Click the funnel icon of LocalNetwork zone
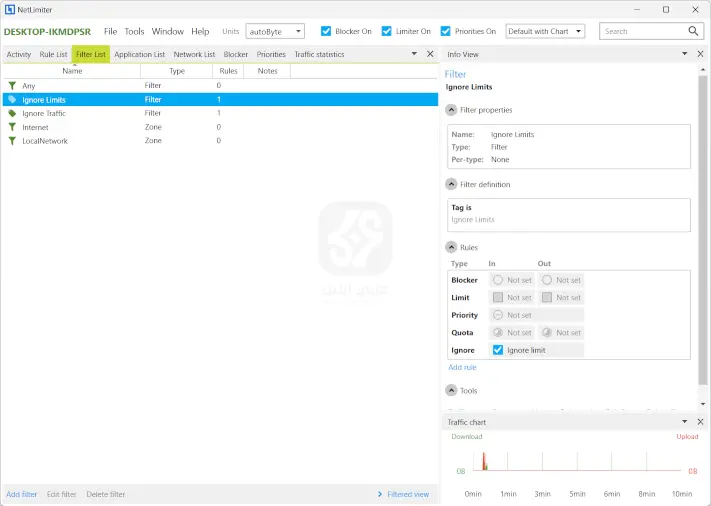Screen dimensions: 711x506 (x=12, y=141)
